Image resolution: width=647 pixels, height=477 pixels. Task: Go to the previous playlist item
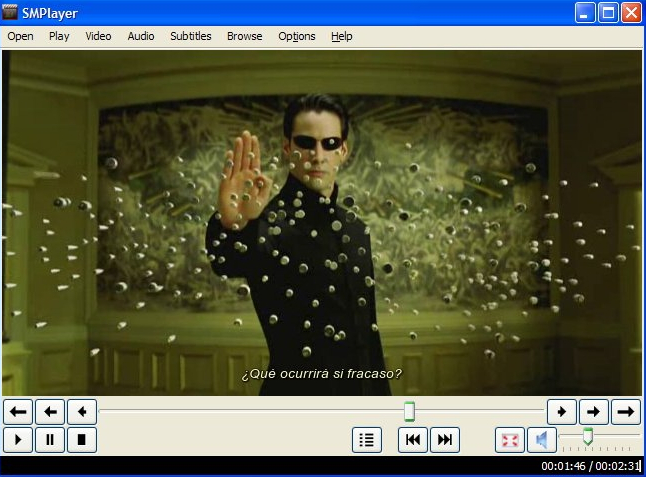point(413,440)
